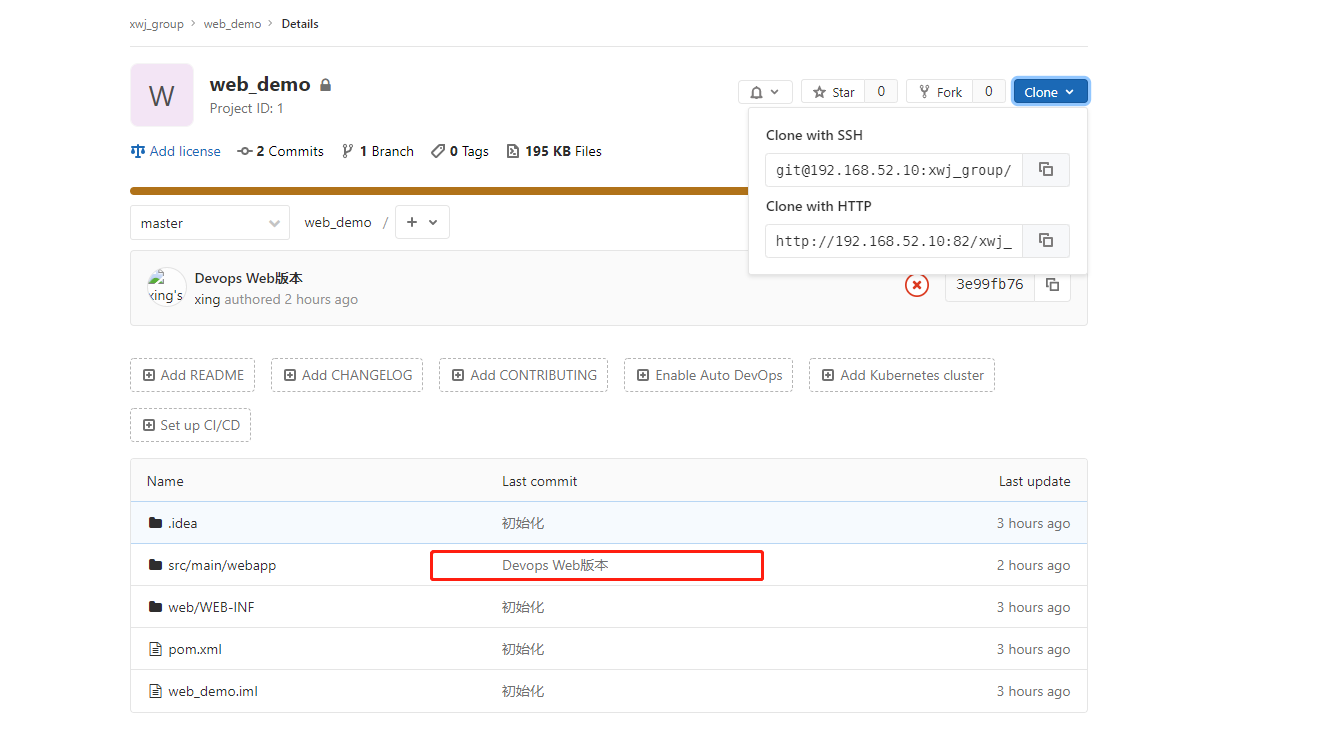Open the web/WEB-INF folder
Viewport: 1323px width, 737px height.
[211, 607]
